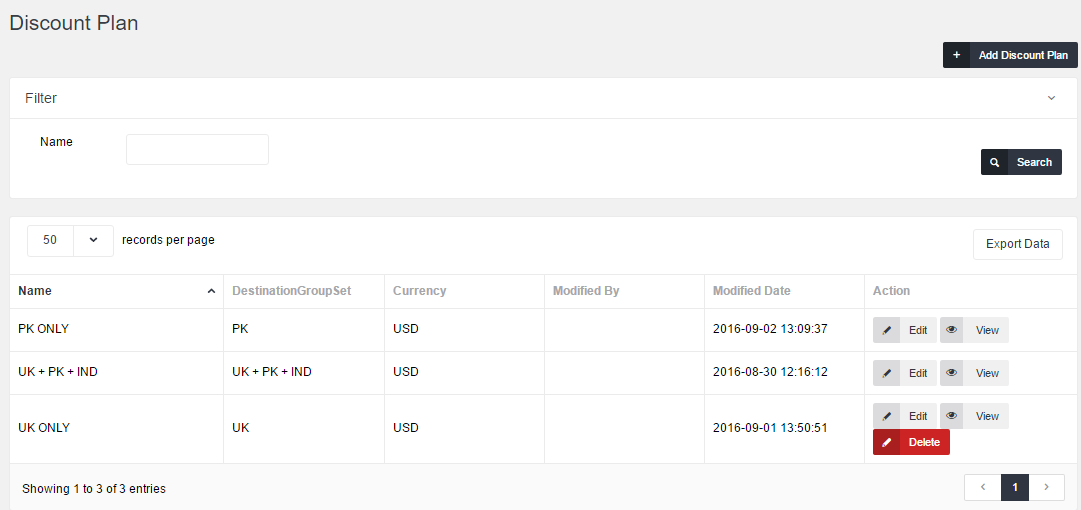Click the magnifier icon on Search button

[994, 162]
